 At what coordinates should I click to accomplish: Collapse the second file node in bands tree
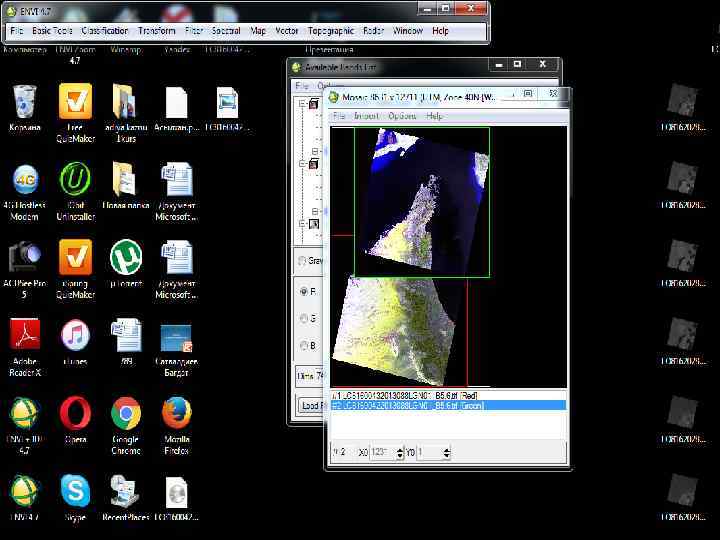click(x=302, y=163)
